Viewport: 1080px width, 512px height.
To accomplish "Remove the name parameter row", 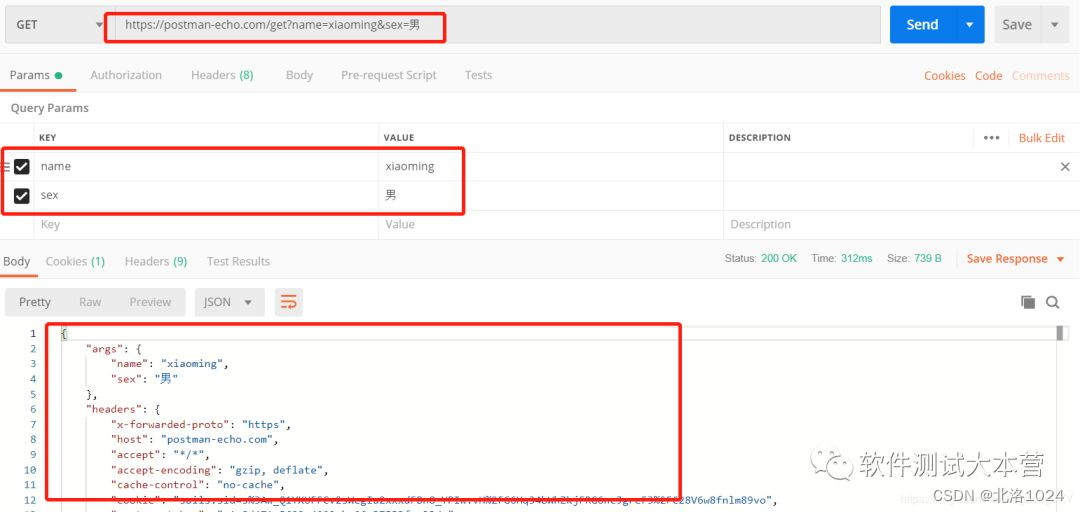I will (1065, 167).
